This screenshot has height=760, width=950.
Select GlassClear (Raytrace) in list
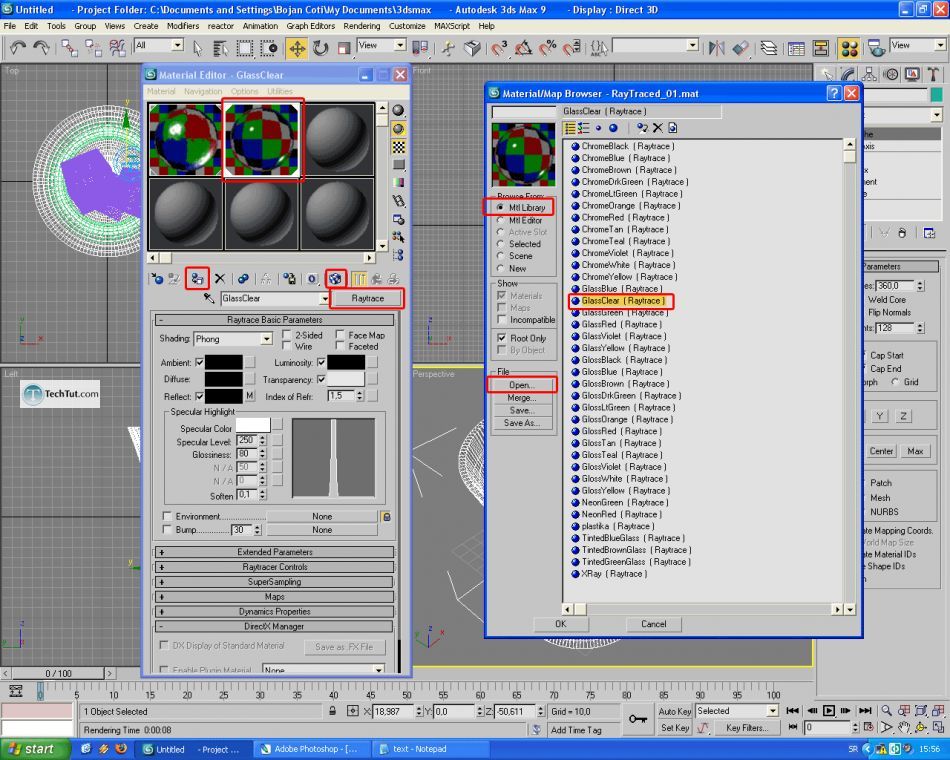pyautogui.click(x=622, y=301)
